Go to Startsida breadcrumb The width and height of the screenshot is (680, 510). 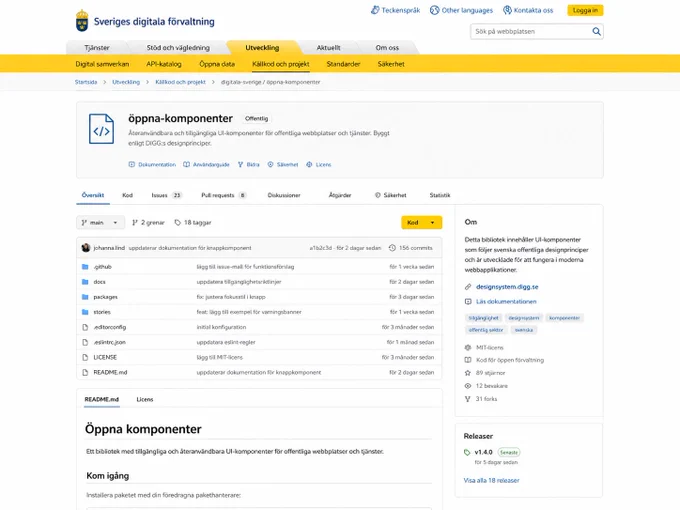click(x=86, y=82)
